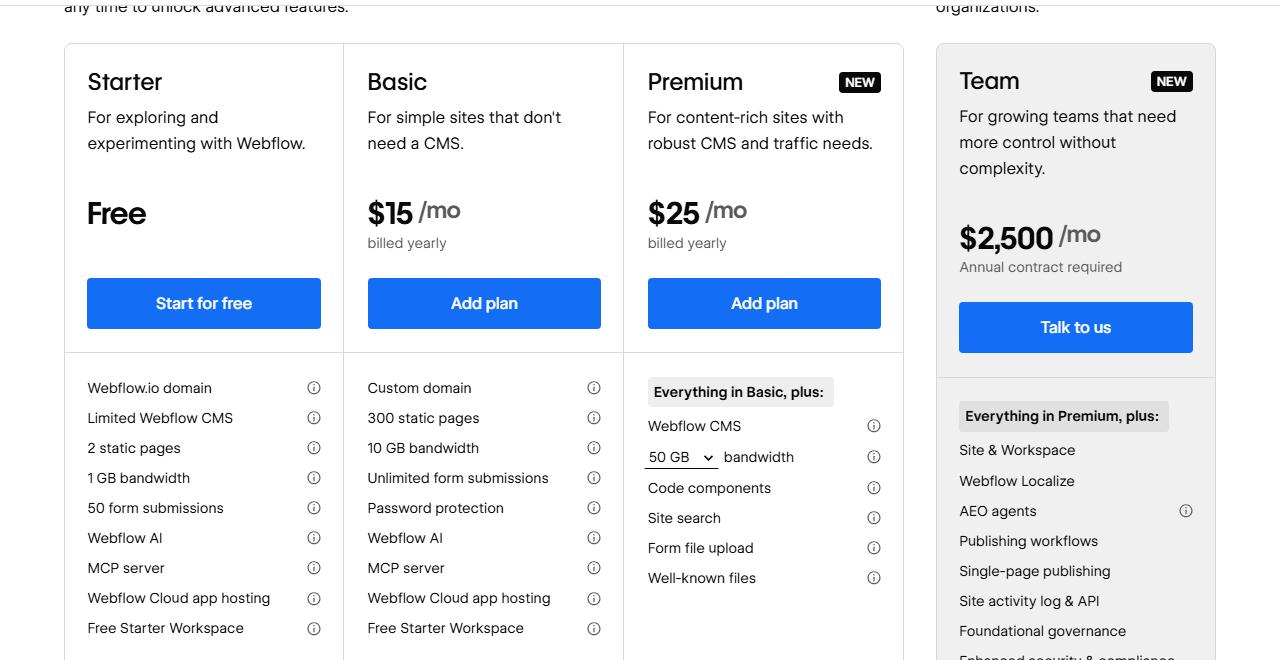Click the Free price text
Image resolution: width=1280 pixels, height=660 pixels.
(117, 213)
